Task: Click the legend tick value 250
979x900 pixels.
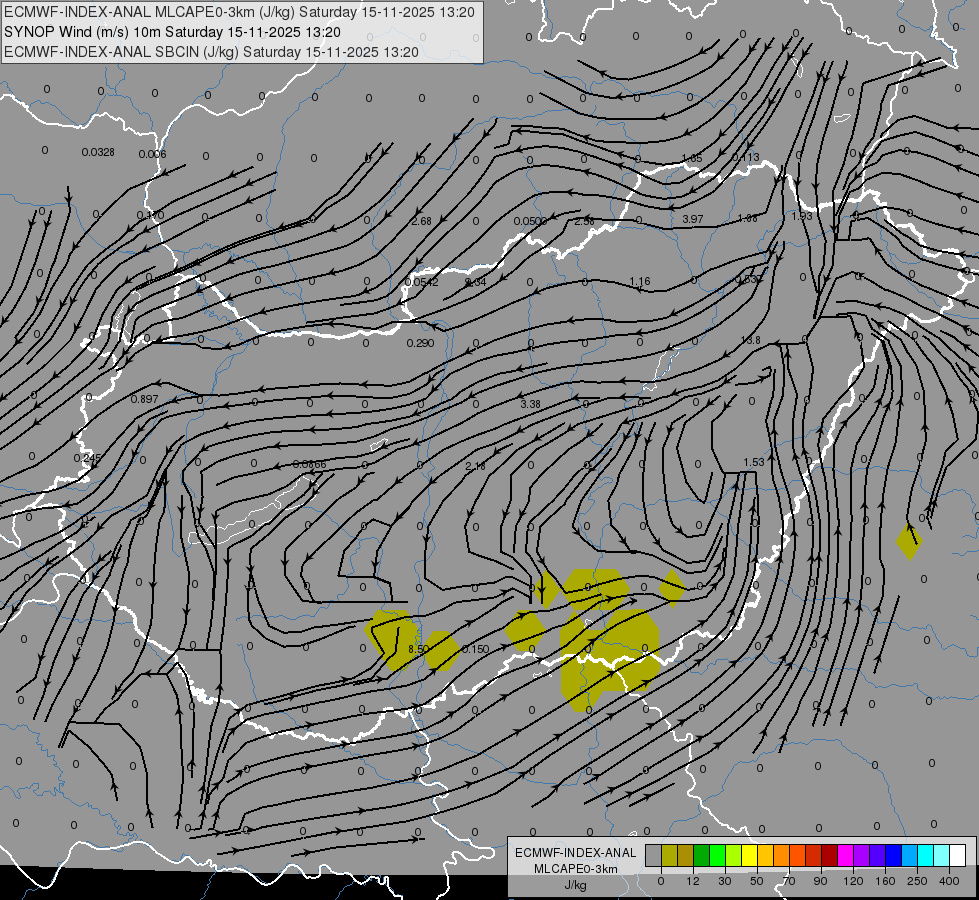Action: pyautogui.click(x=917, y=881)
